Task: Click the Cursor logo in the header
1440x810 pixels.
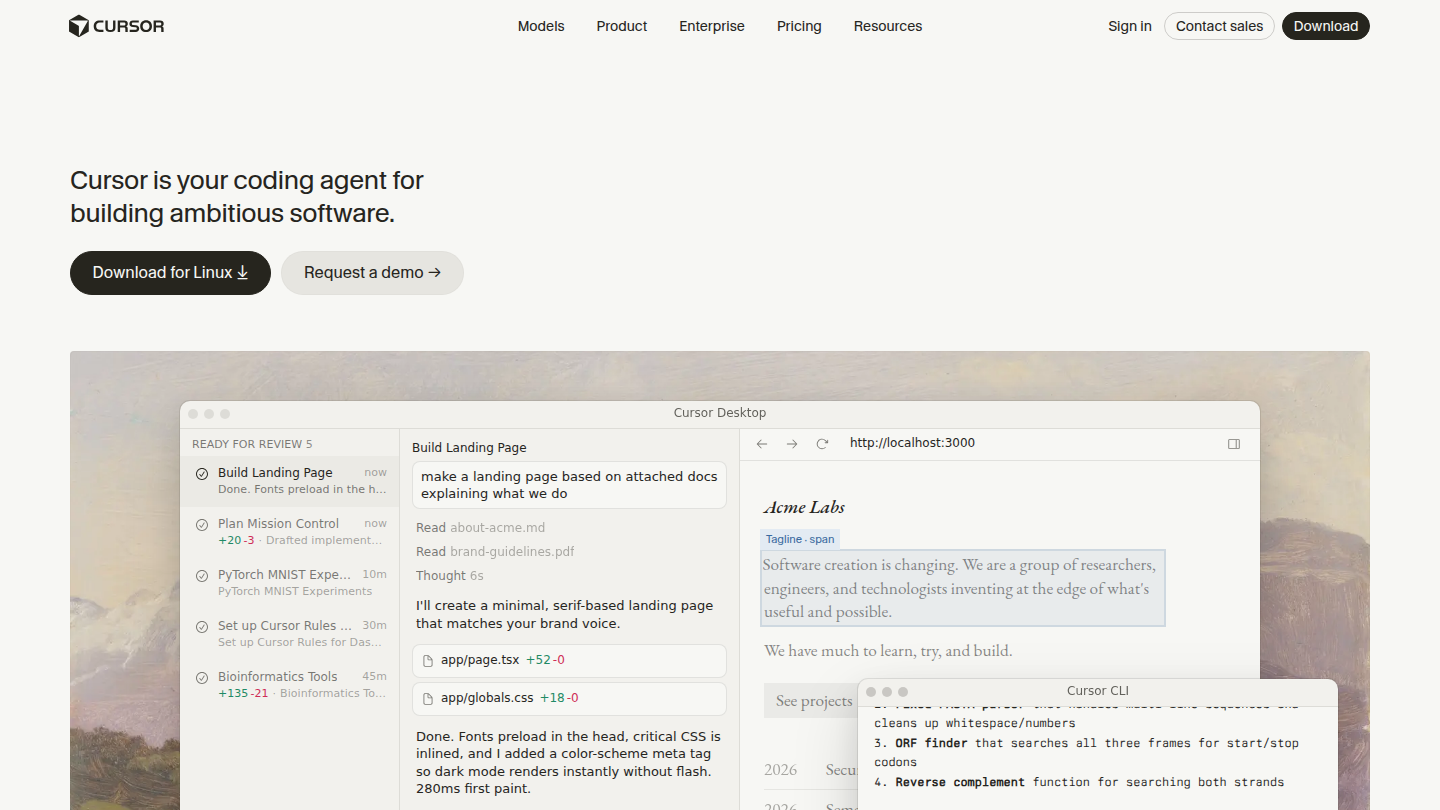Action: 116,26
